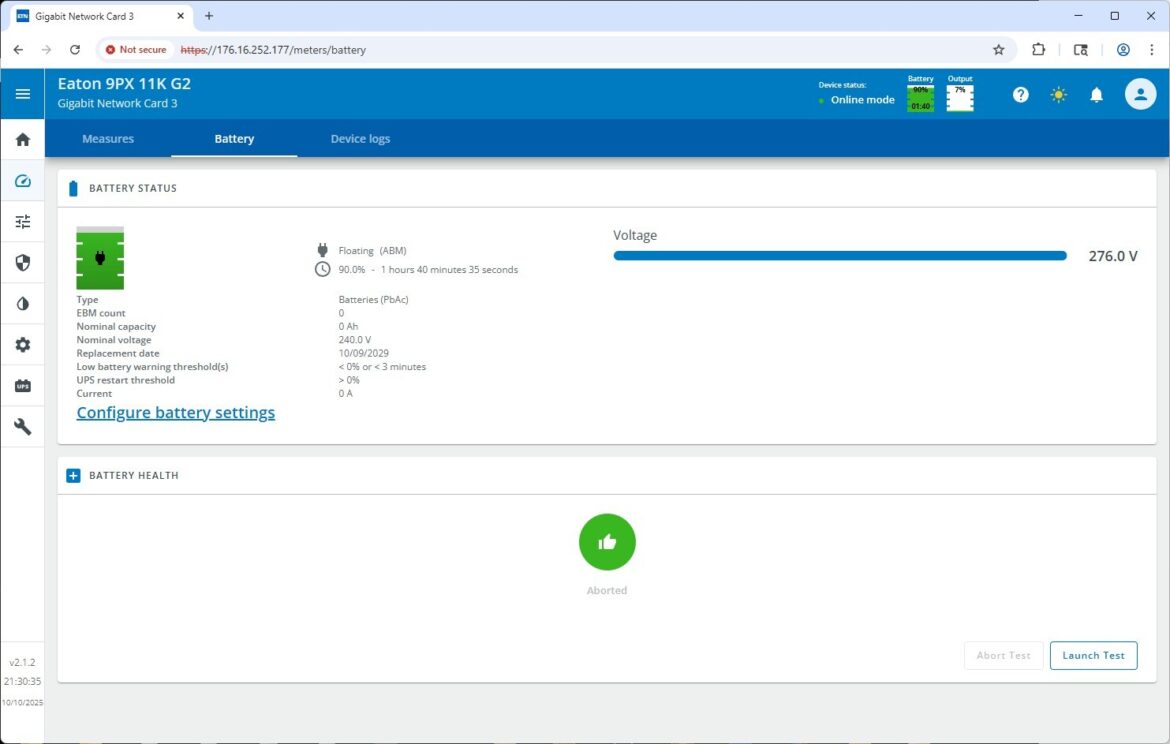1170x744 pixels.
Task: Open the settings gear sidebar icon
Action: click(x=22, y=345)
